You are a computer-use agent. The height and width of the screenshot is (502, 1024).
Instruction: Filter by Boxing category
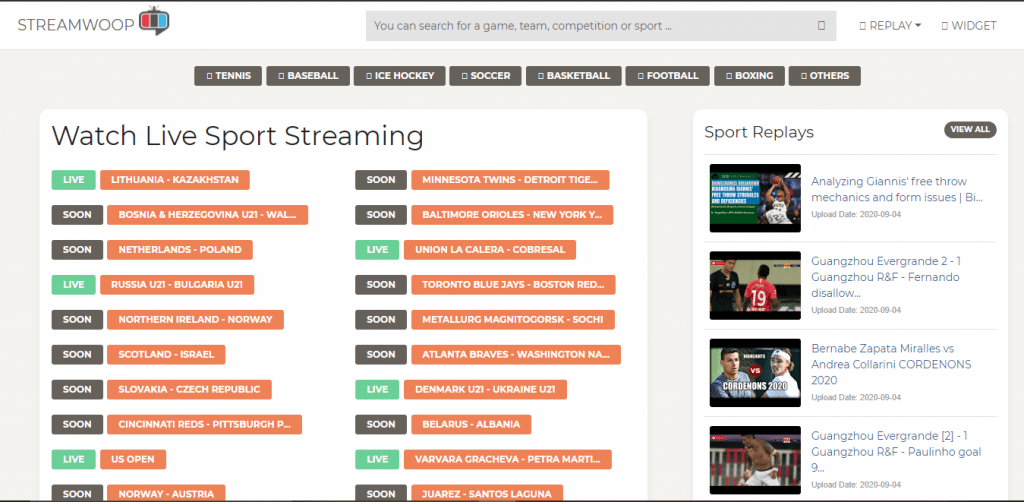coord(749,76)
